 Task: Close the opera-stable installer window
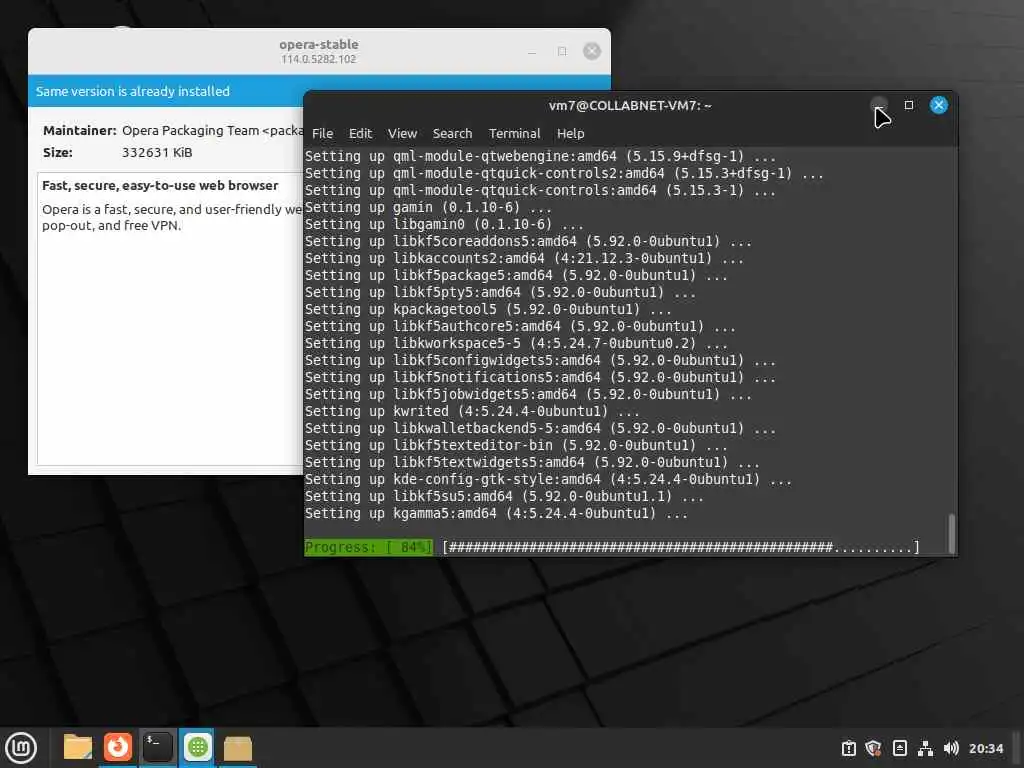(x=592, y=51)
